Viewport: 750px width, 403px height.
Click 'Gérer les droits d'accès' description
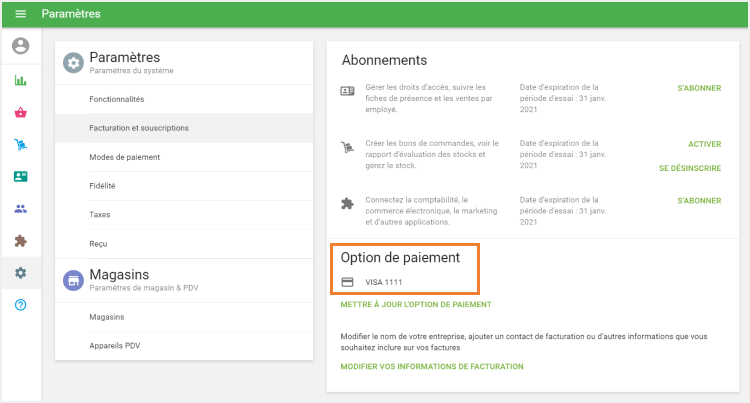click(x=429, y=98)
